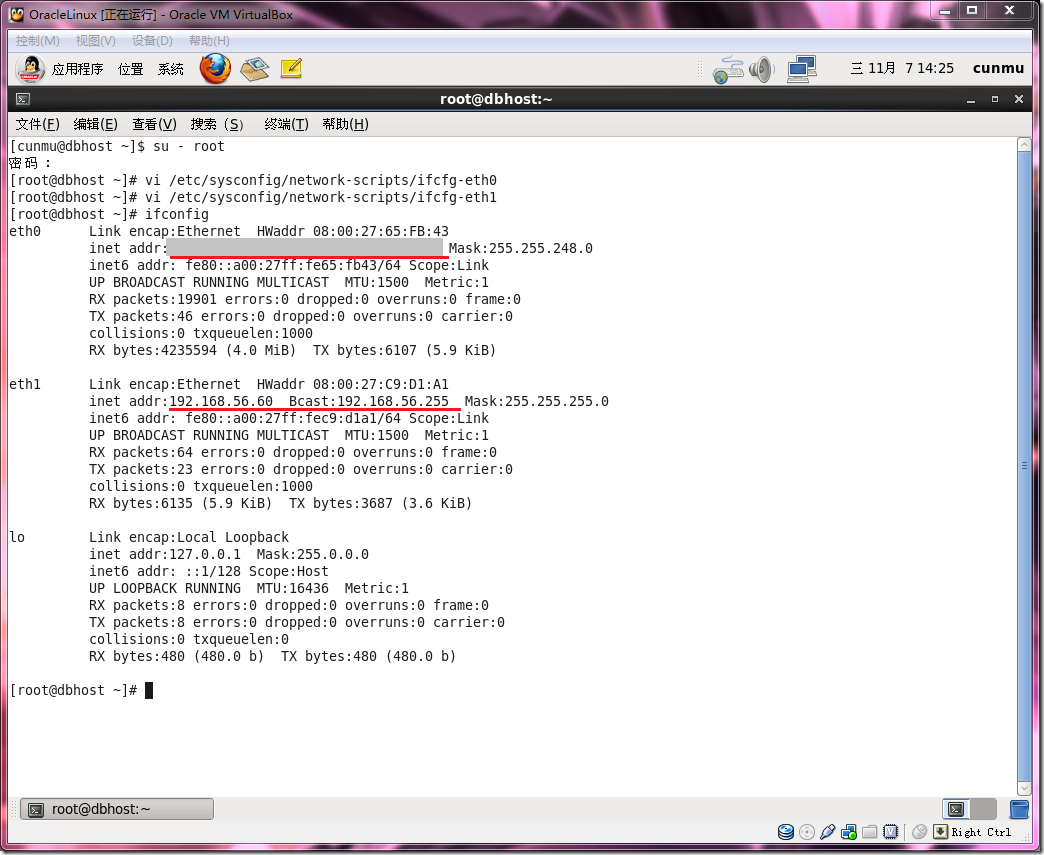Click VirtualBox keyboard capture arrow icon
This screenshot has height=855, width=1044.
coord(940,832)
